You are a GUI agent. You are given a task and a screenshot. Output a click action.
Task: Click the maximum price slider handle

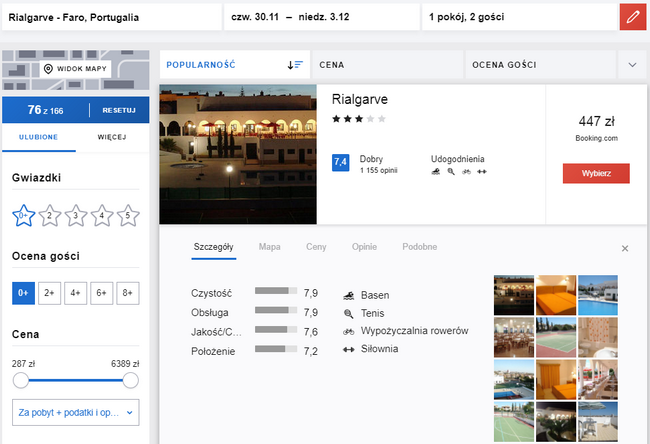coord(130,381)
